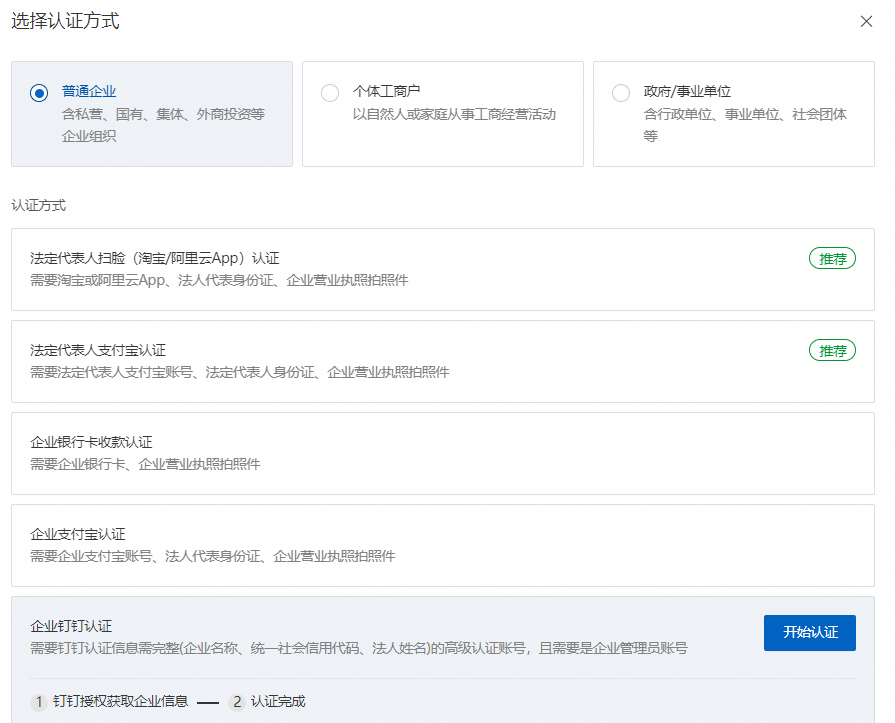
Task: Click 推荐 badge on 扫脸认证 row
Action: pos(832,258)
